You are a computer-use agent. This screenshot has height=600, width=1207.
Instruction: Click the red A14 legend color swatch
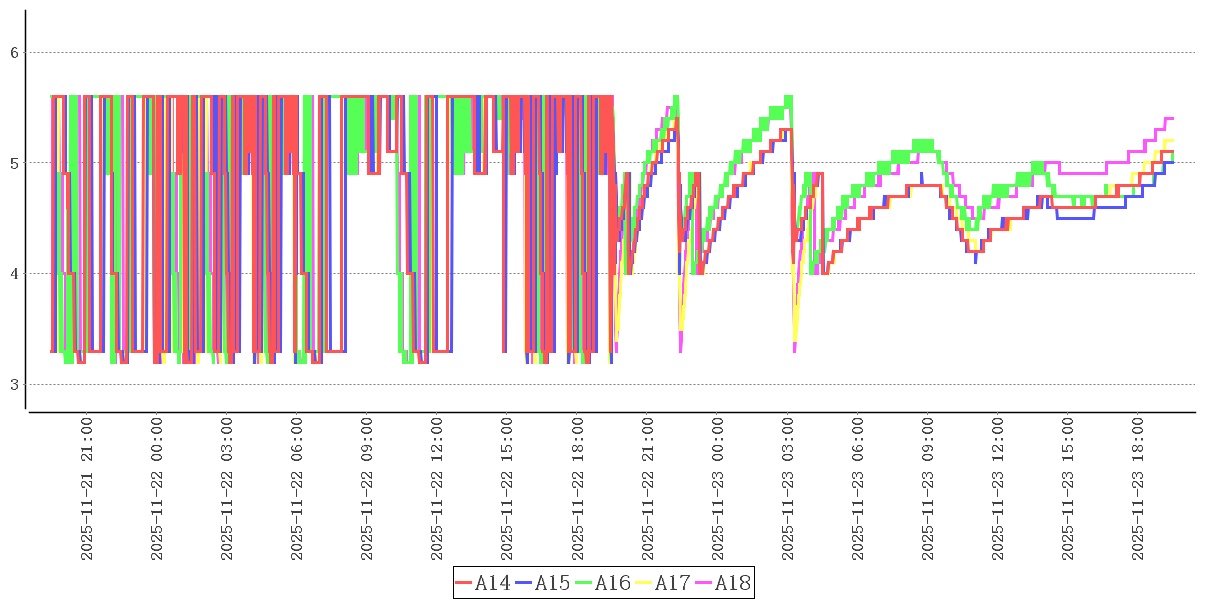click(464, 583)
